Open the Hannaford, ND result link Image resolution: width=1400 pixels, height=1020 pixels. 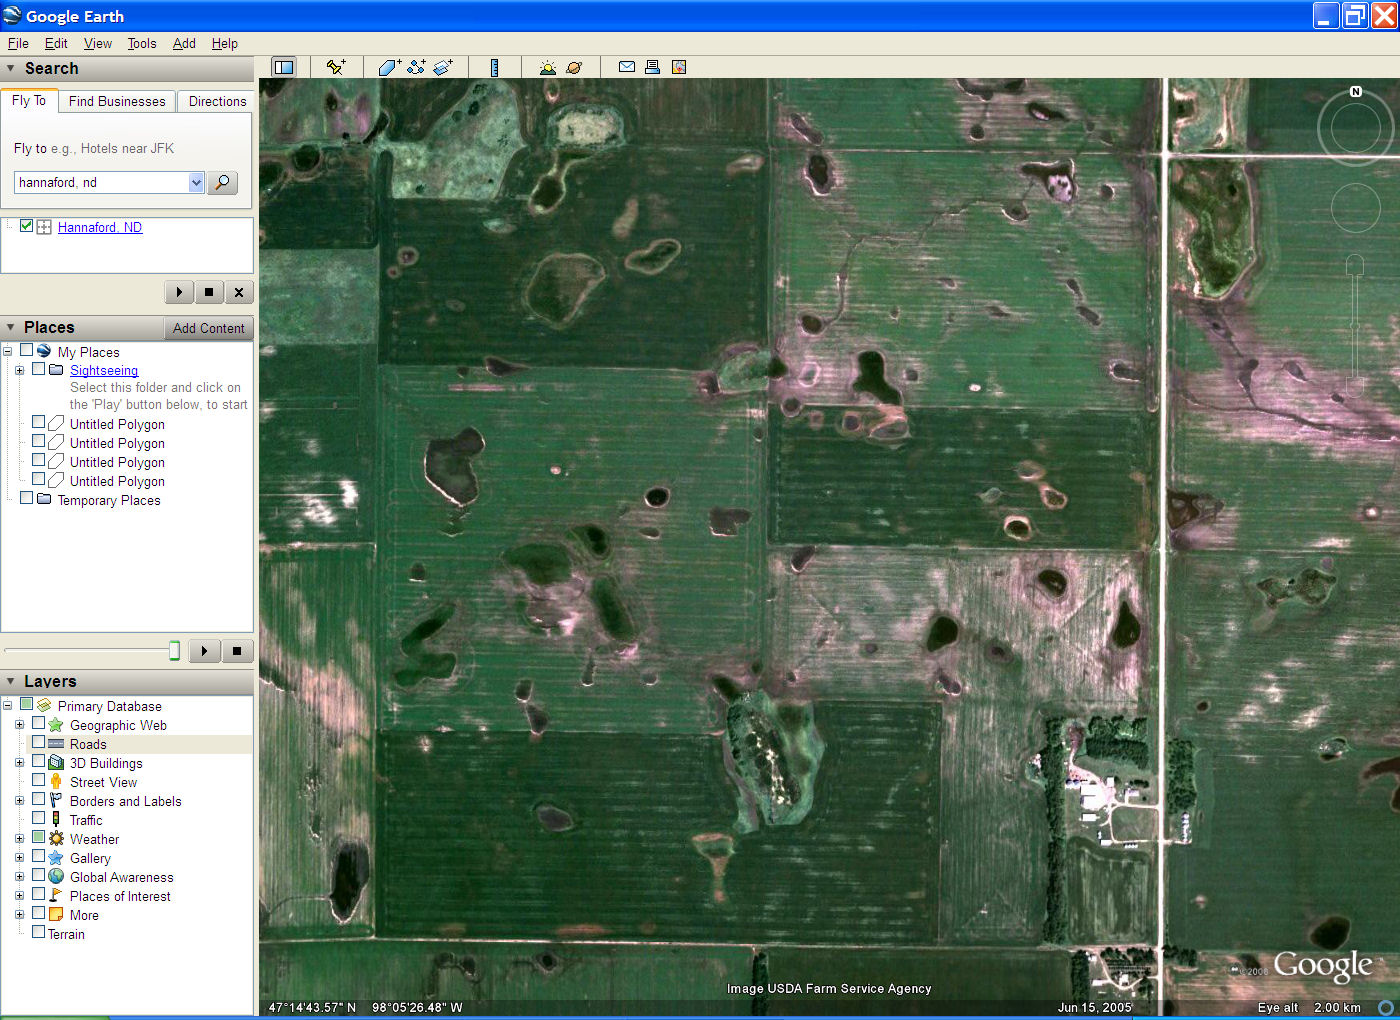point(100,227)
